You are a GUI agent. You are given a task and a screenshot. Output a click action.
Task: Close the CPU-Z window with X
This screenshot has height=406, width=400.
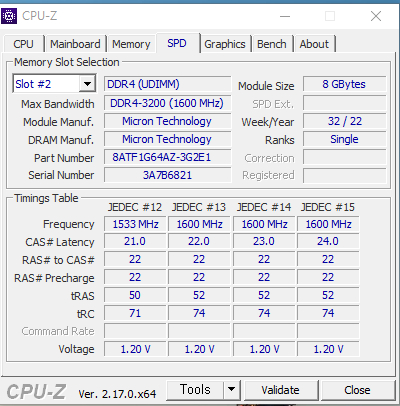tap(376, 16)
